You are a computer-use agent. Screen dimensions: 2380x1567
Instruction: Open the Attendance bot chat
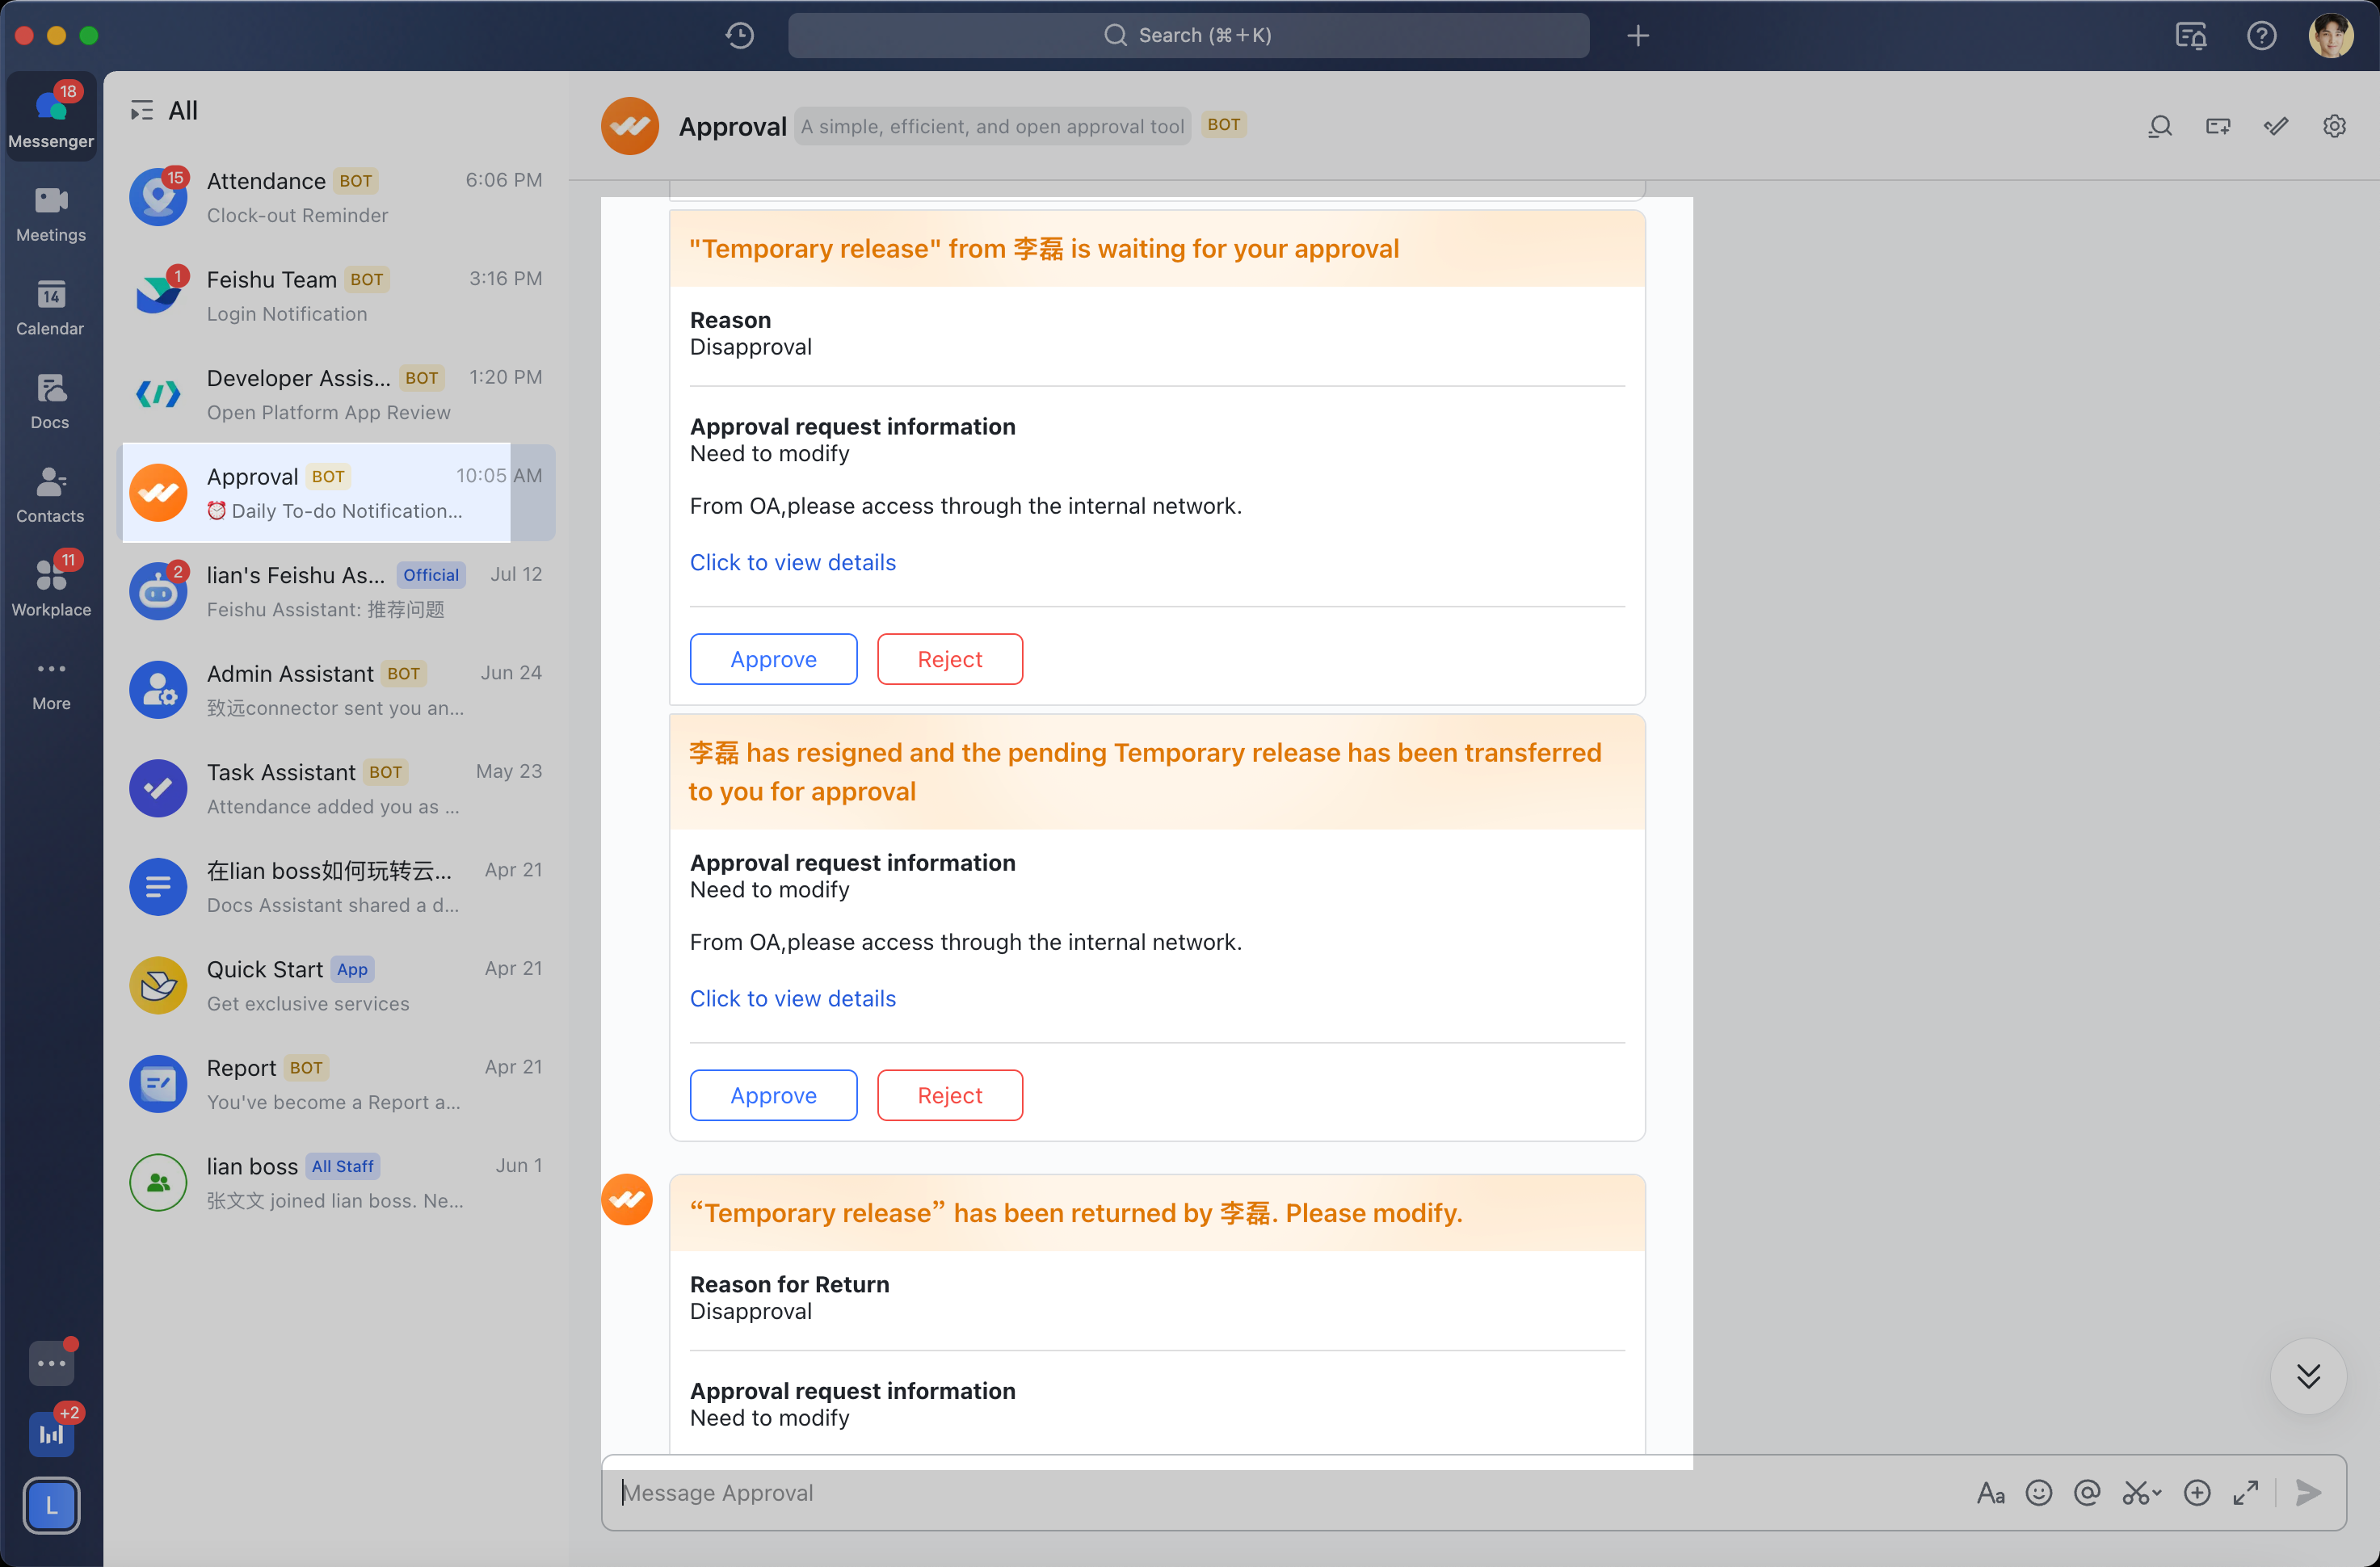[x=336, y=197]
